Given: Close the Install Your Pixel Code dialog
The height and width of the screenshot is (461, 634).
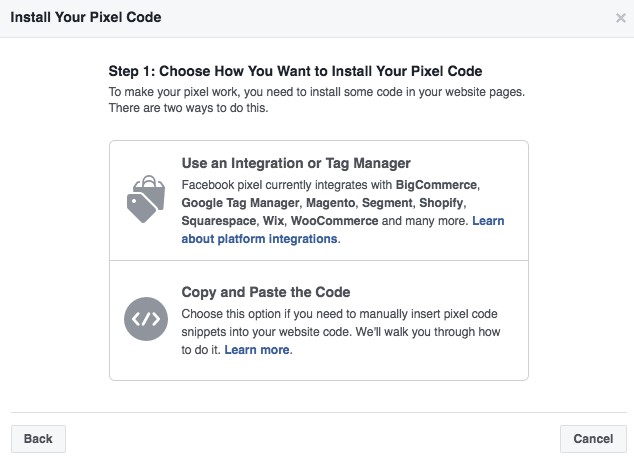Looking at the screenshot, I should (x=621, y=18).
